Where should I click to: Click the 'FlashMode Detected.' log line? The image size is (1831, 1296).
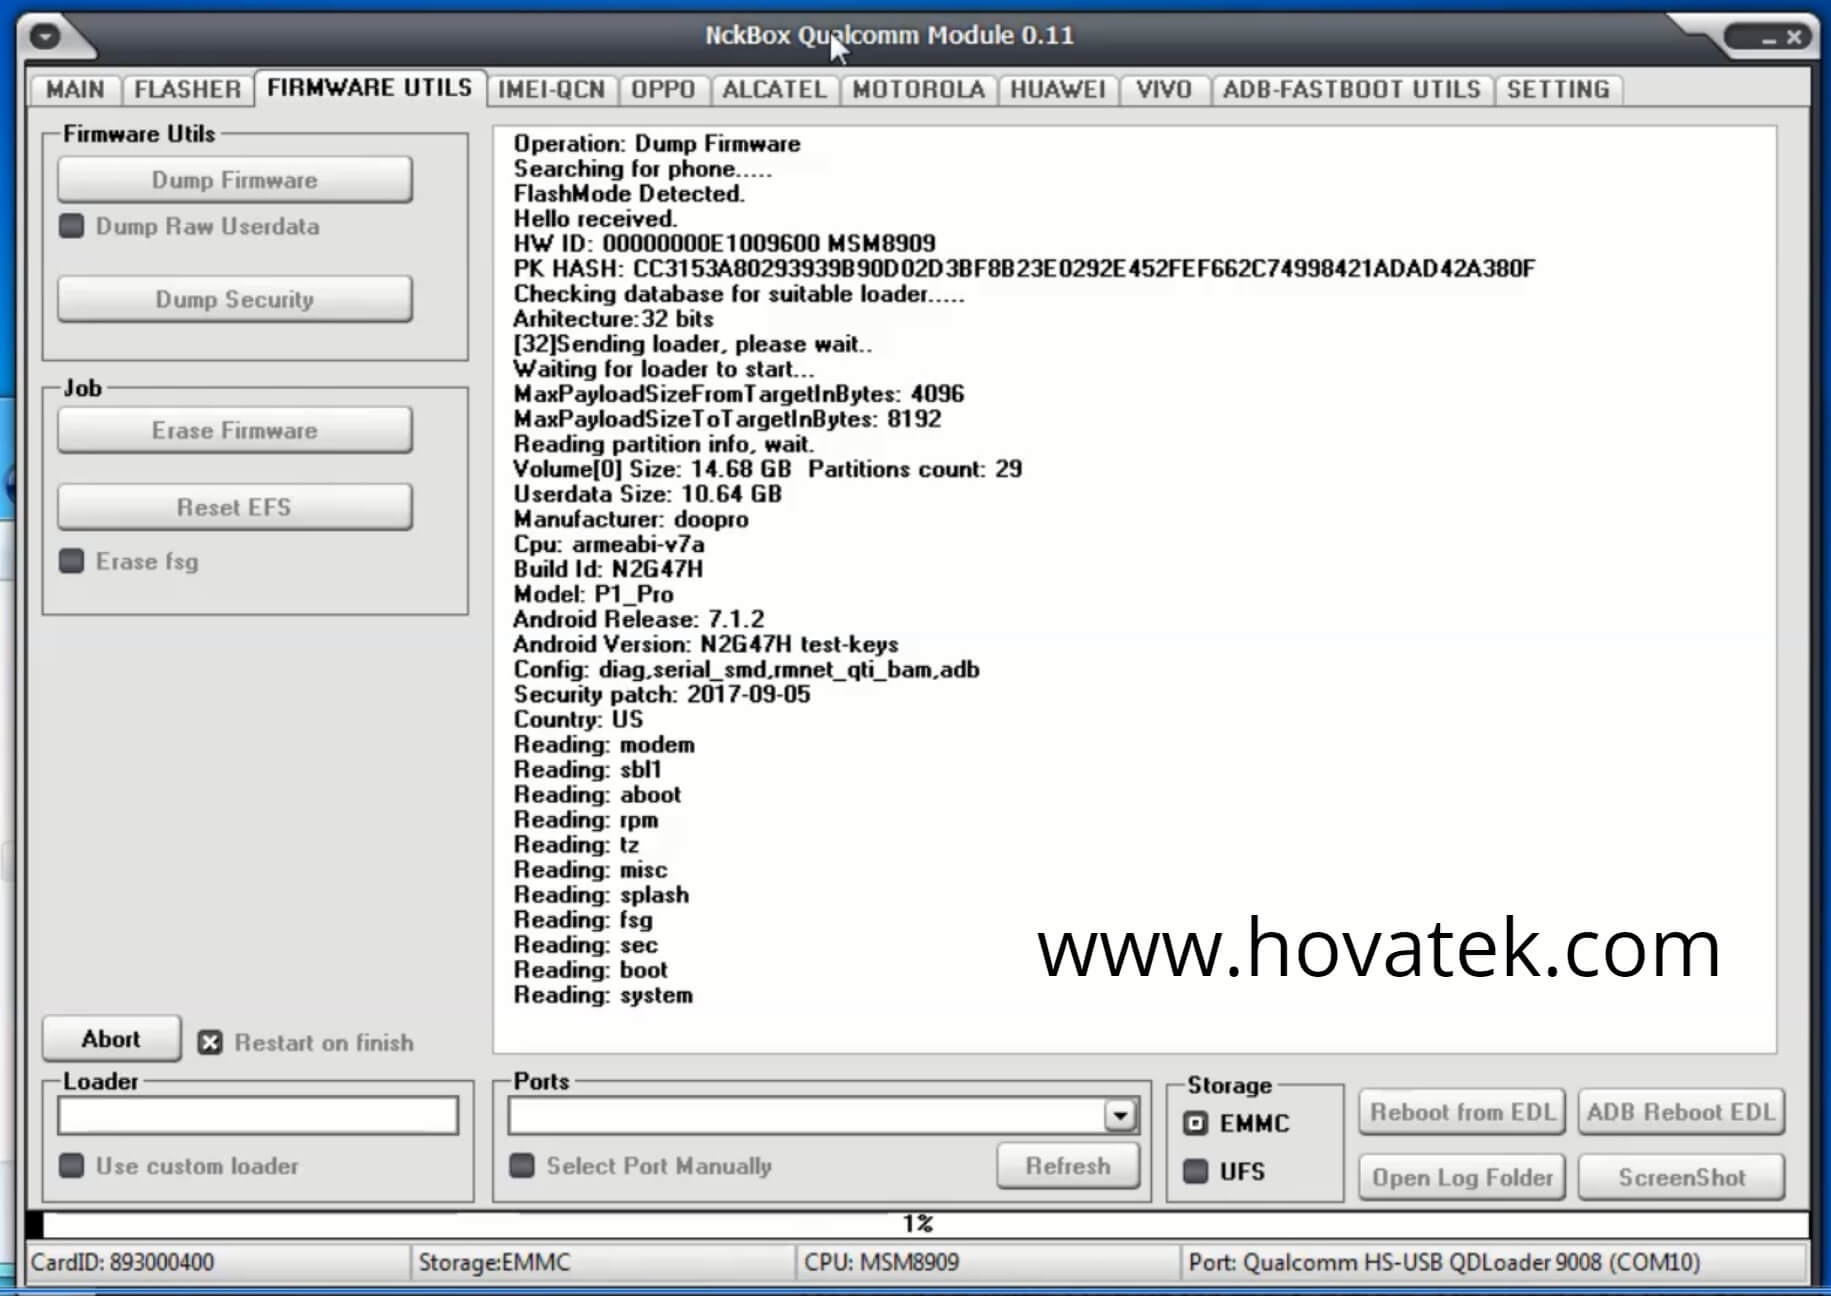tap(629, 194)
